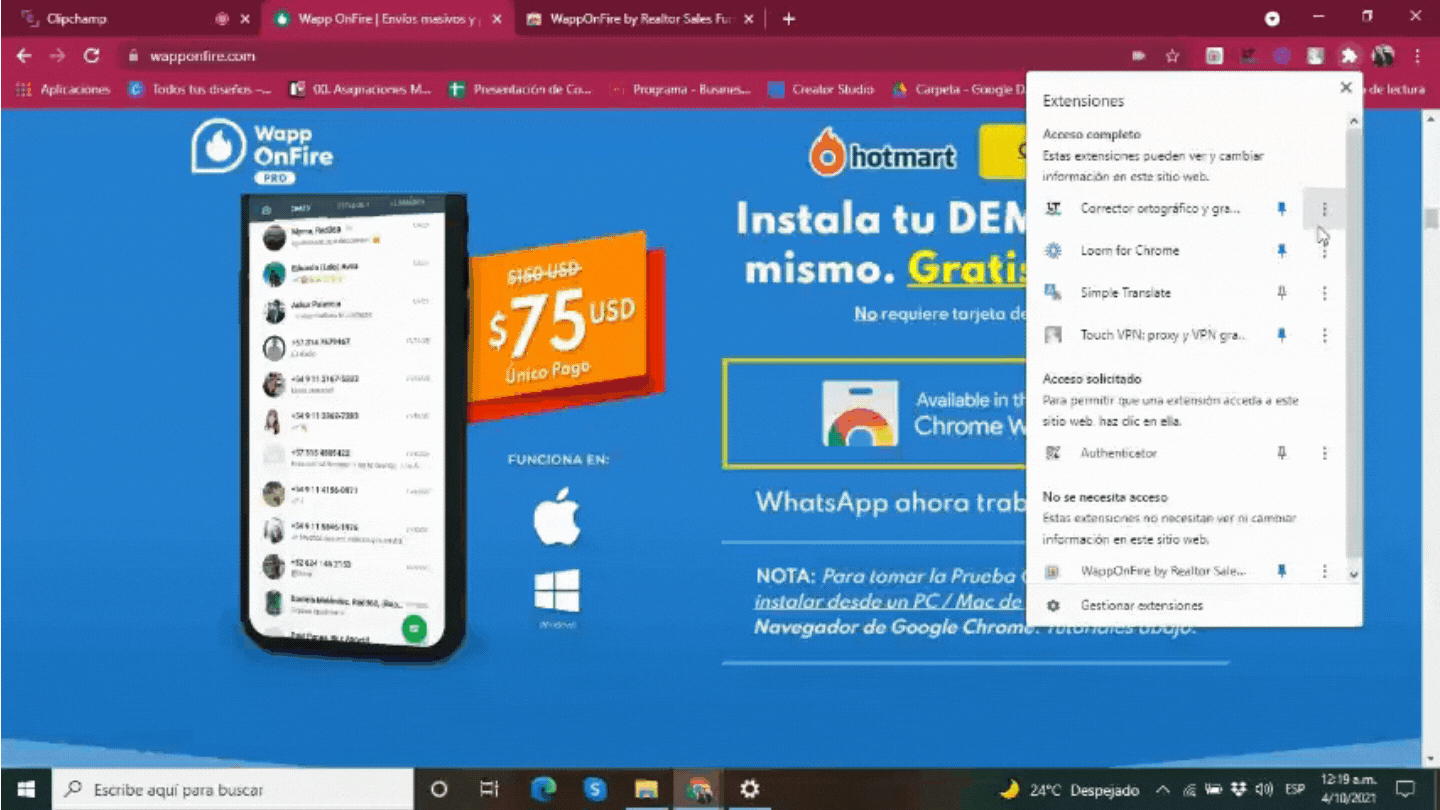Open the Chrome profile avatar

(x=1383, y=56)
